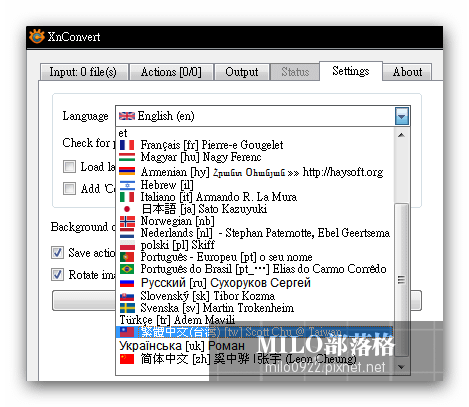The image size is (469, 407).
Task: Collapse the Language dropdown via its arrow
Action: (x=402, y=116)
